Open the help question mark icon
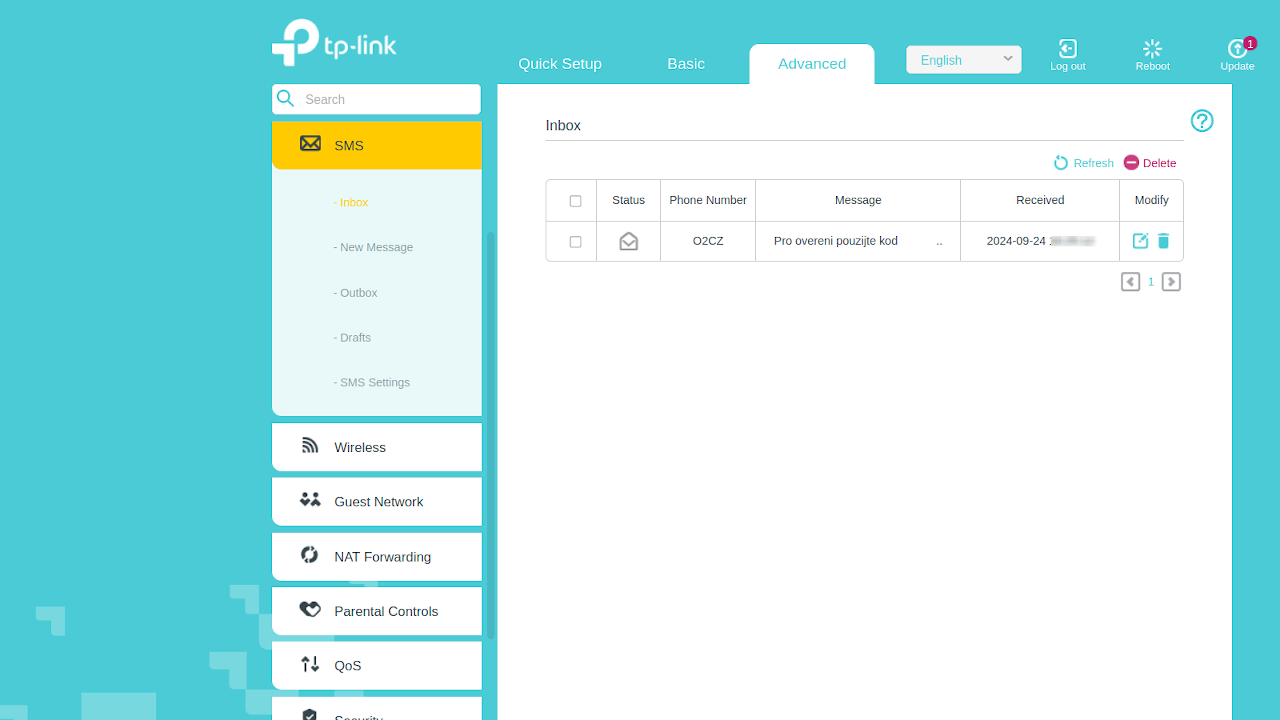The height and width of the screenshot is (720, 1280). pos(1201,121)
